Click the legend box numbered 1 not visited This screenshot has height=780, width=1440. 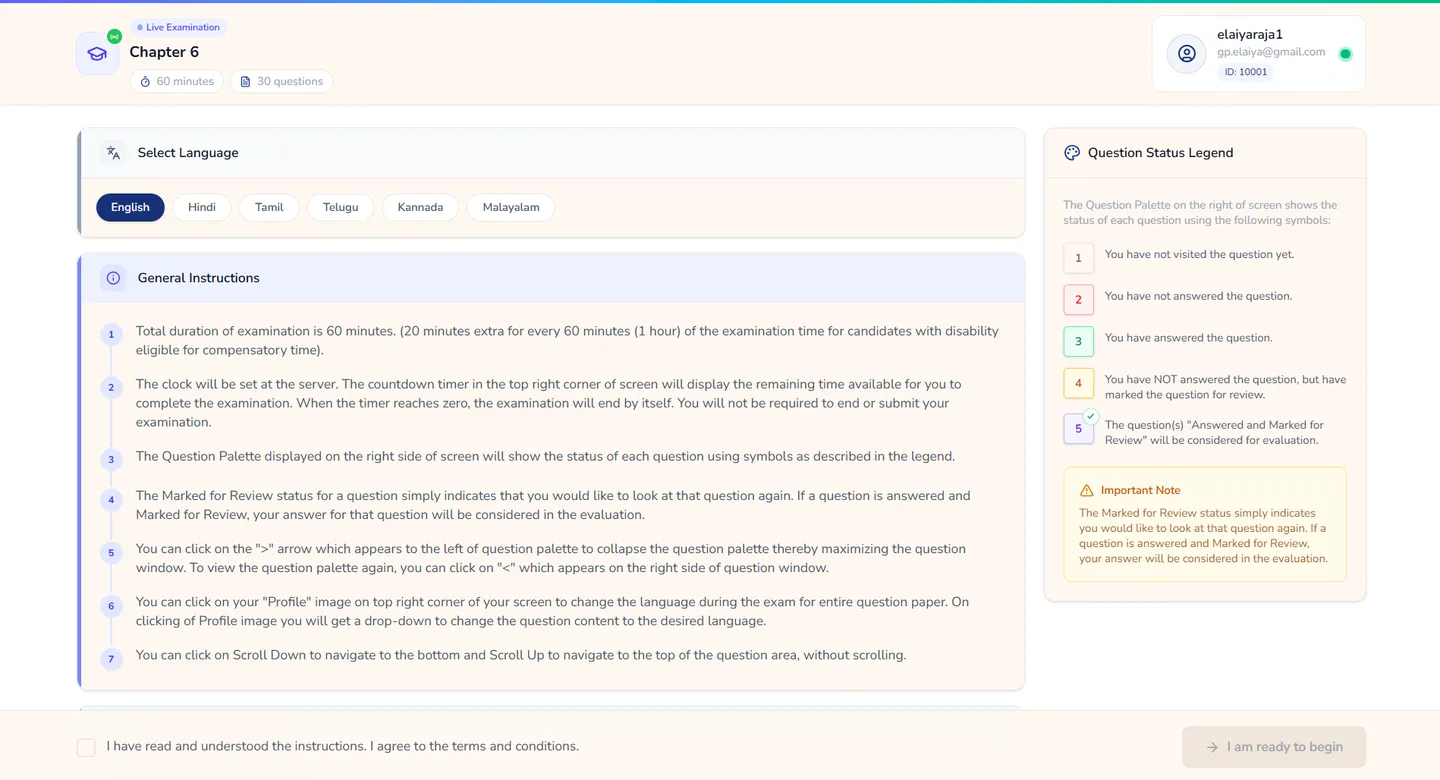(1078, 258)
